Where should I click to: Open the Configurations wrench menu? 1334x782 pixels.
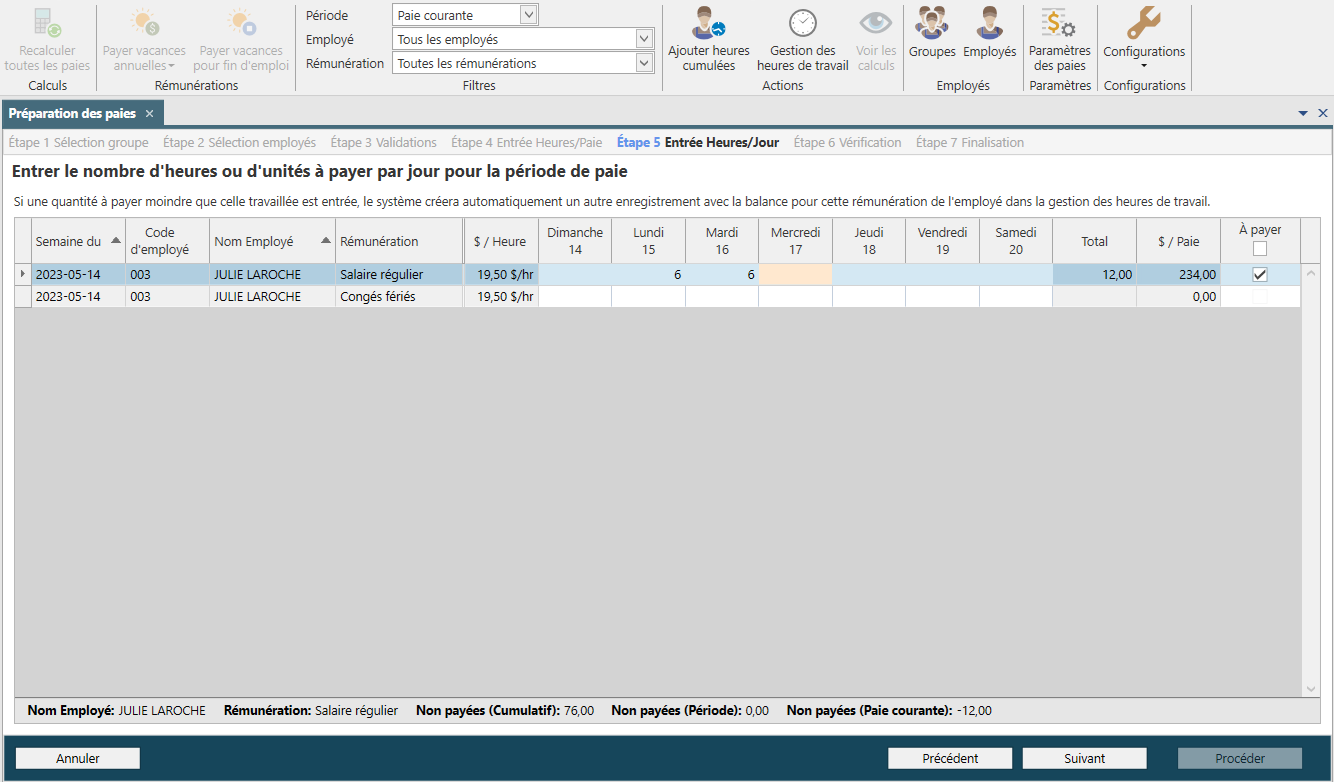coord(1144,40)
